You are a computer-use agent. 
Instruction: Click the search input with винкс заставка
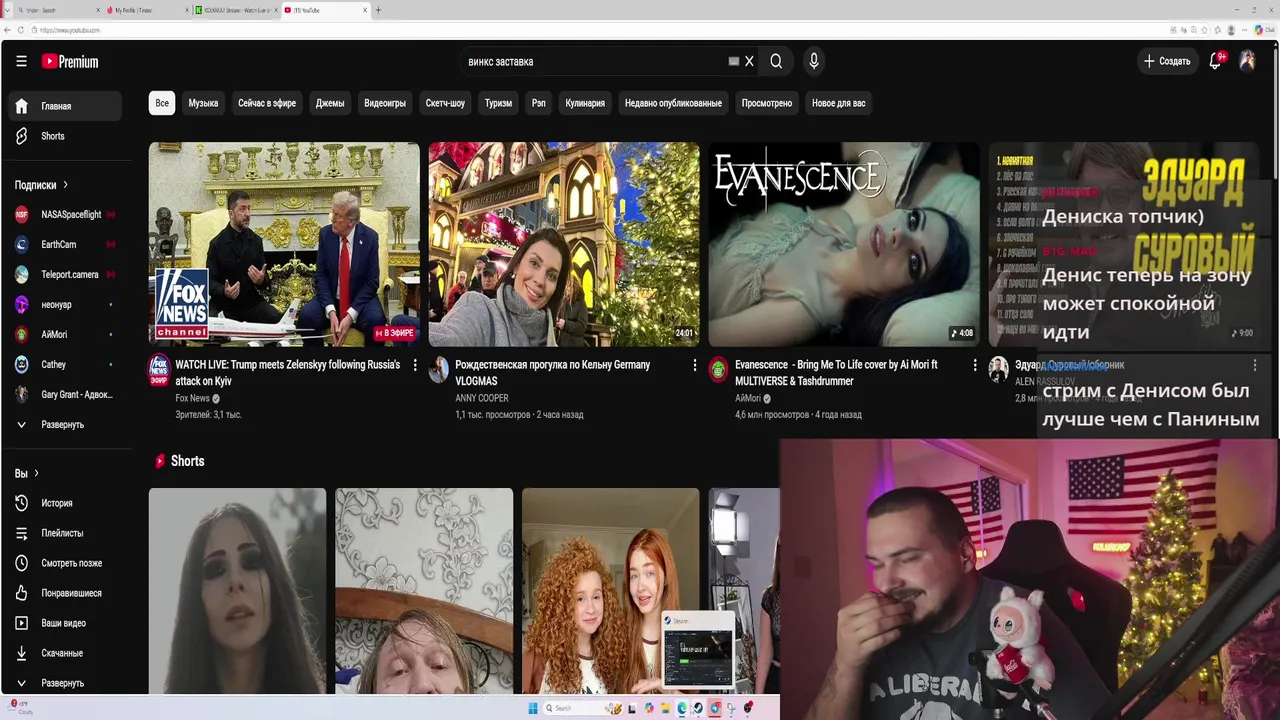tap(595, 61)
